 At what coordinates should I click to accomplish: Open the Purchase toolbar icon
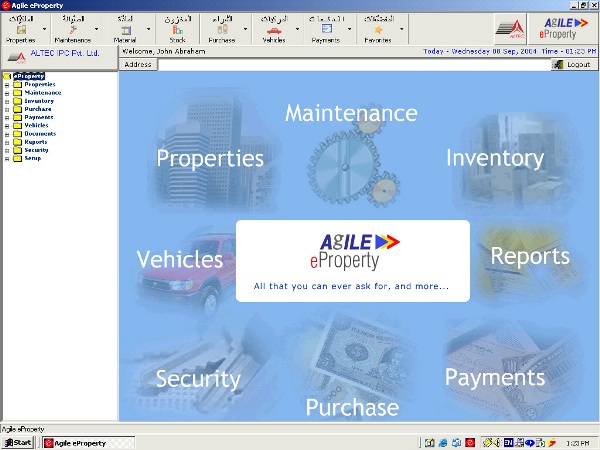pyautogui.click(x=222, y=29)
